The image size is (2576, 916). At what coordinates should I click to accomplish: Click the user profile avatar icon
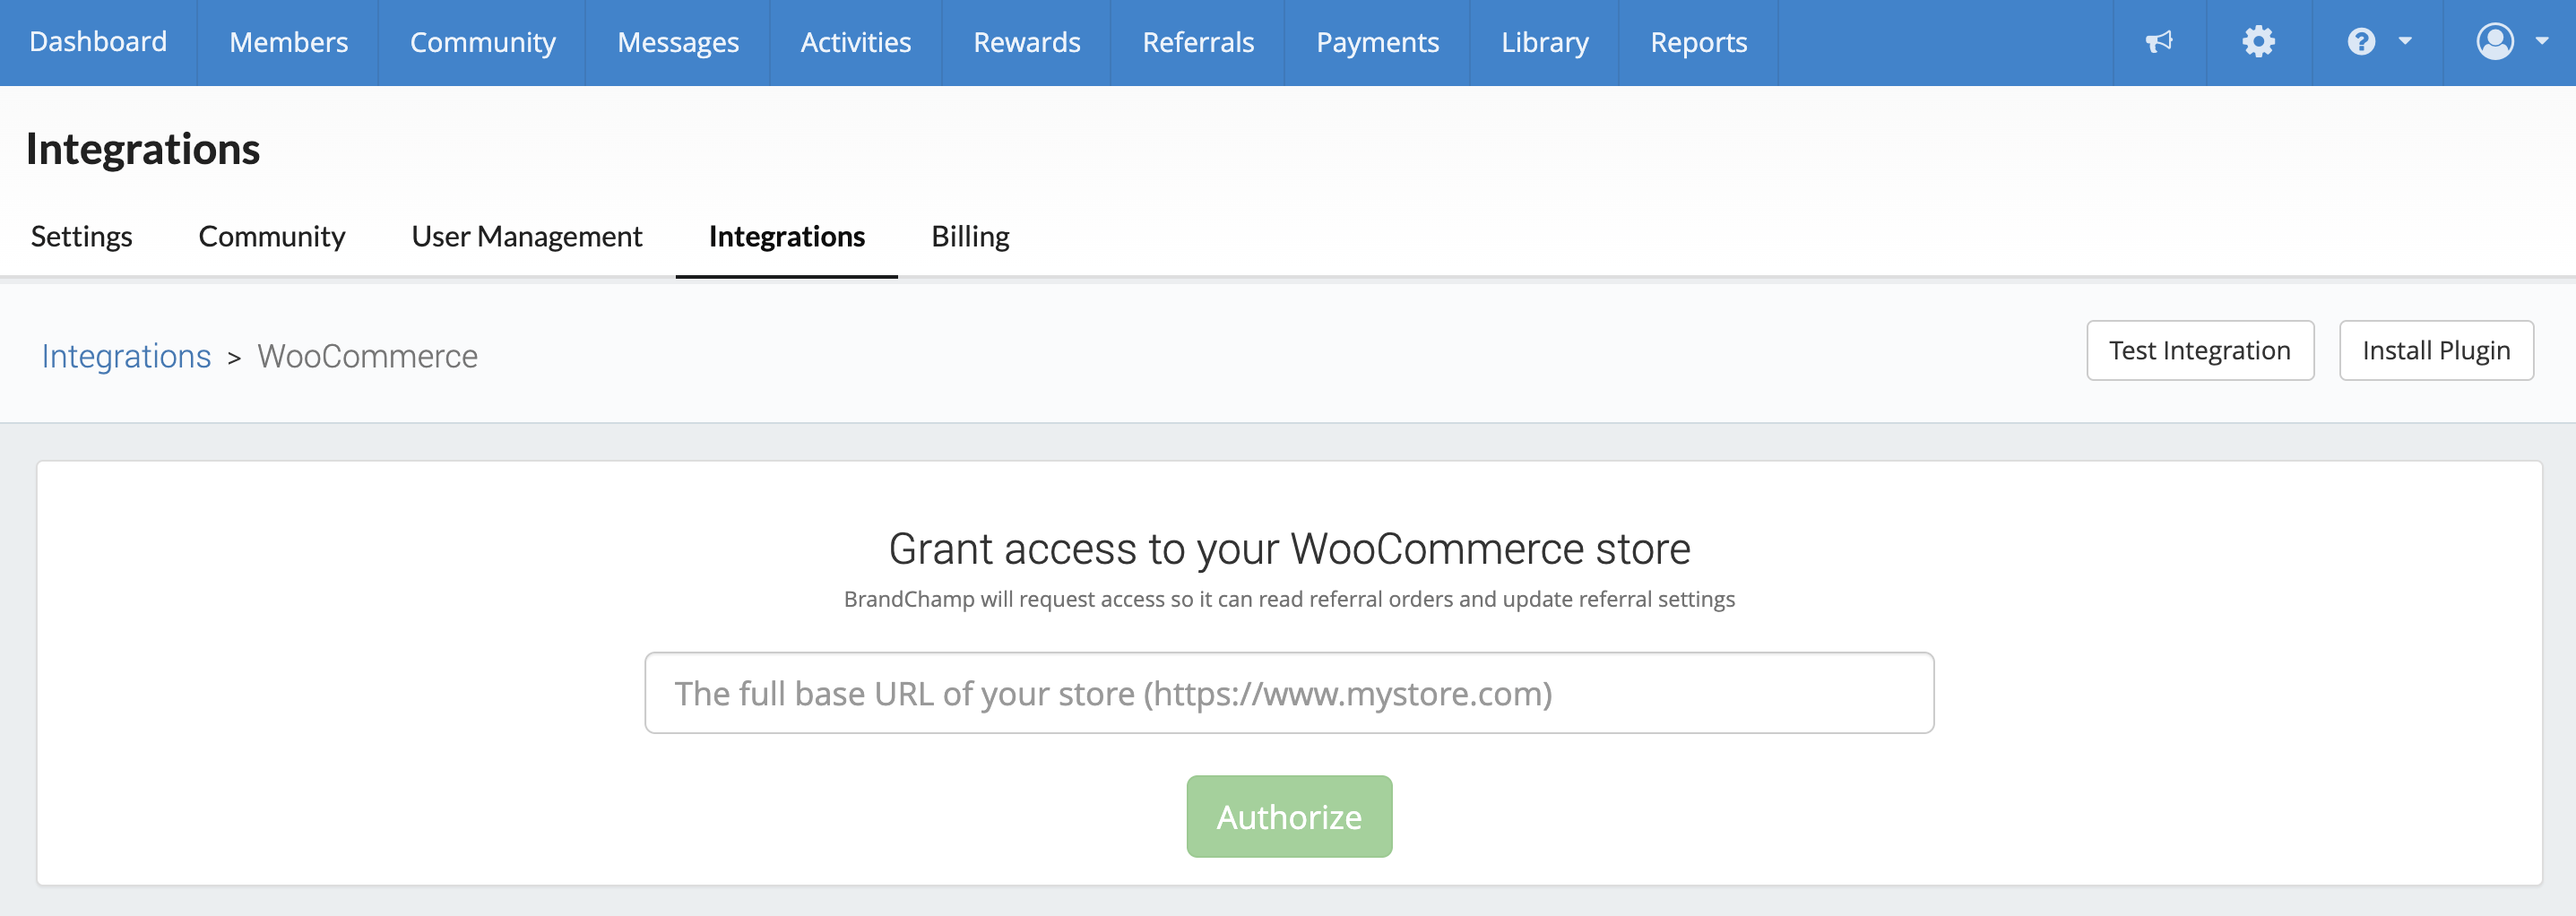[x=2495, y=42]
